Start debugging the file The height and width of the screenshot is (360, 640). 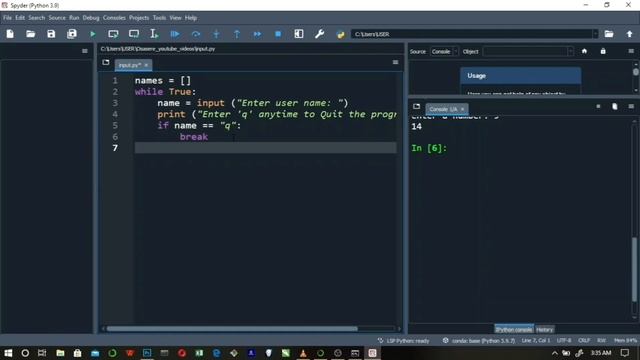[175, 34]
